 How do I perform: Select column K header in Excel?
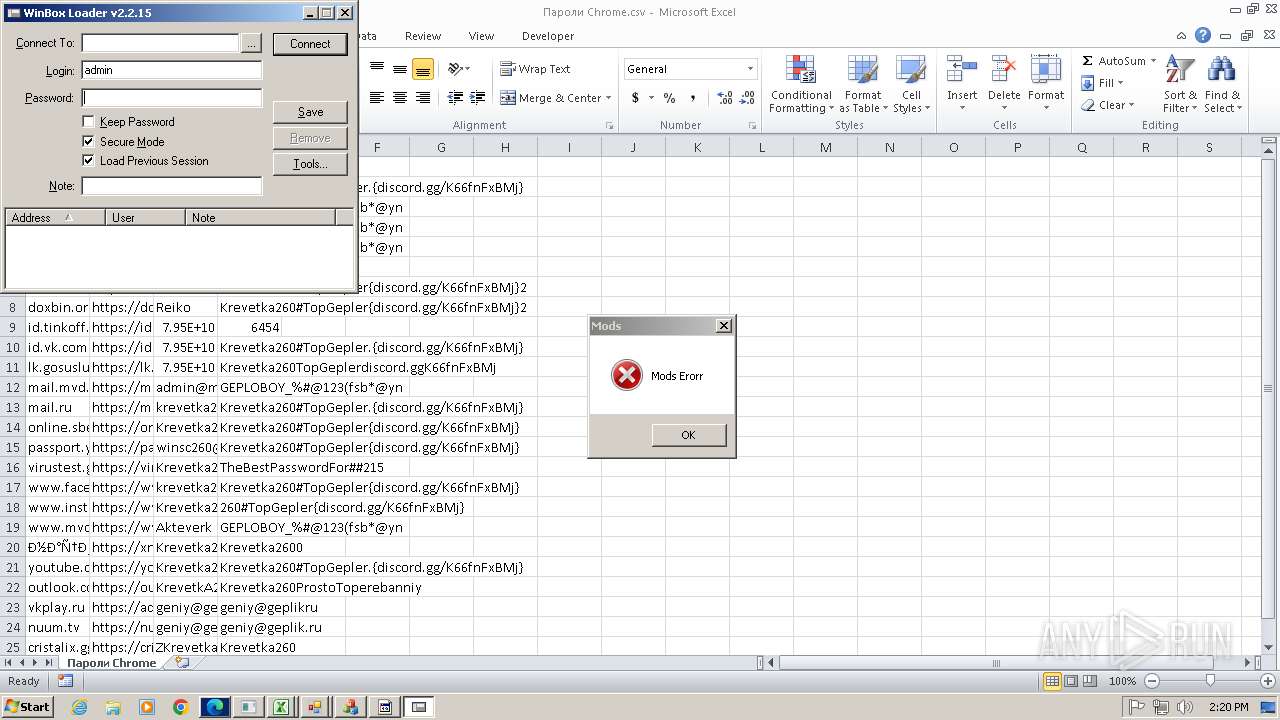[697, 148]
